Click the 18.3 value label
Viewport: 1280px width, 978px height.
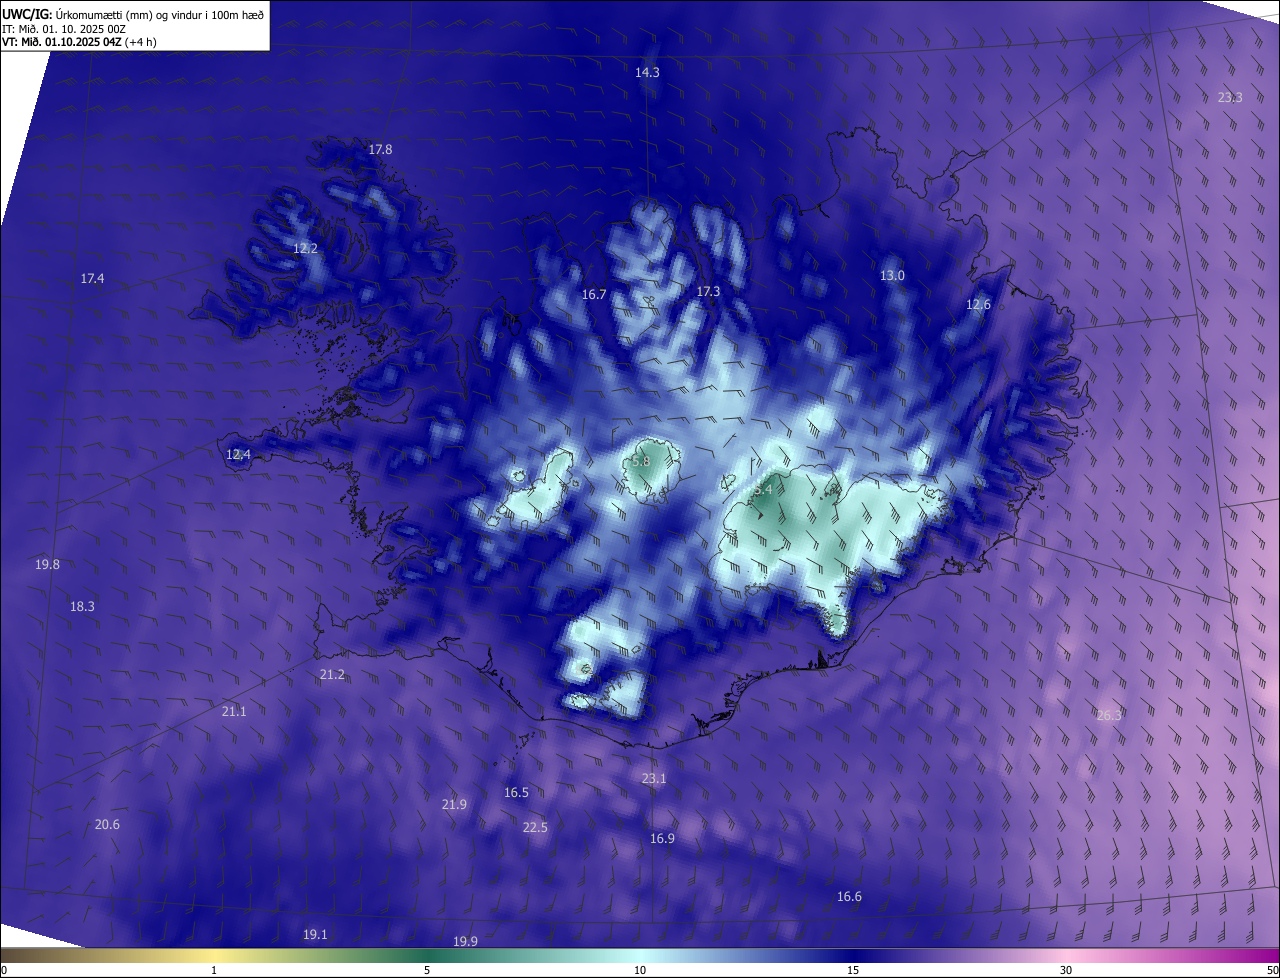(x=82, y=606)
